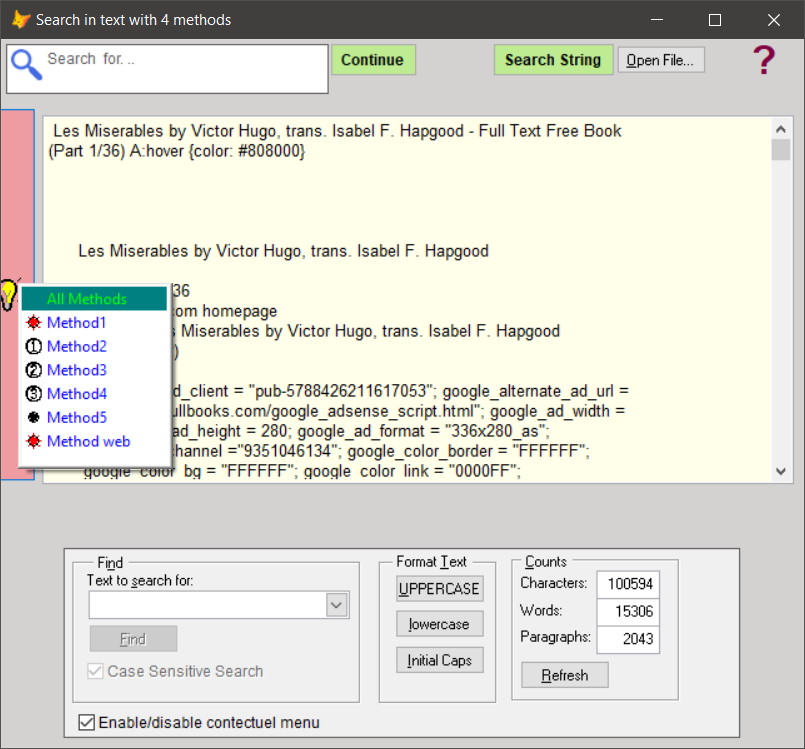
Task: Click the word 'homepage' in the text area
Action: pyautogui.click(x=240, y=311)
